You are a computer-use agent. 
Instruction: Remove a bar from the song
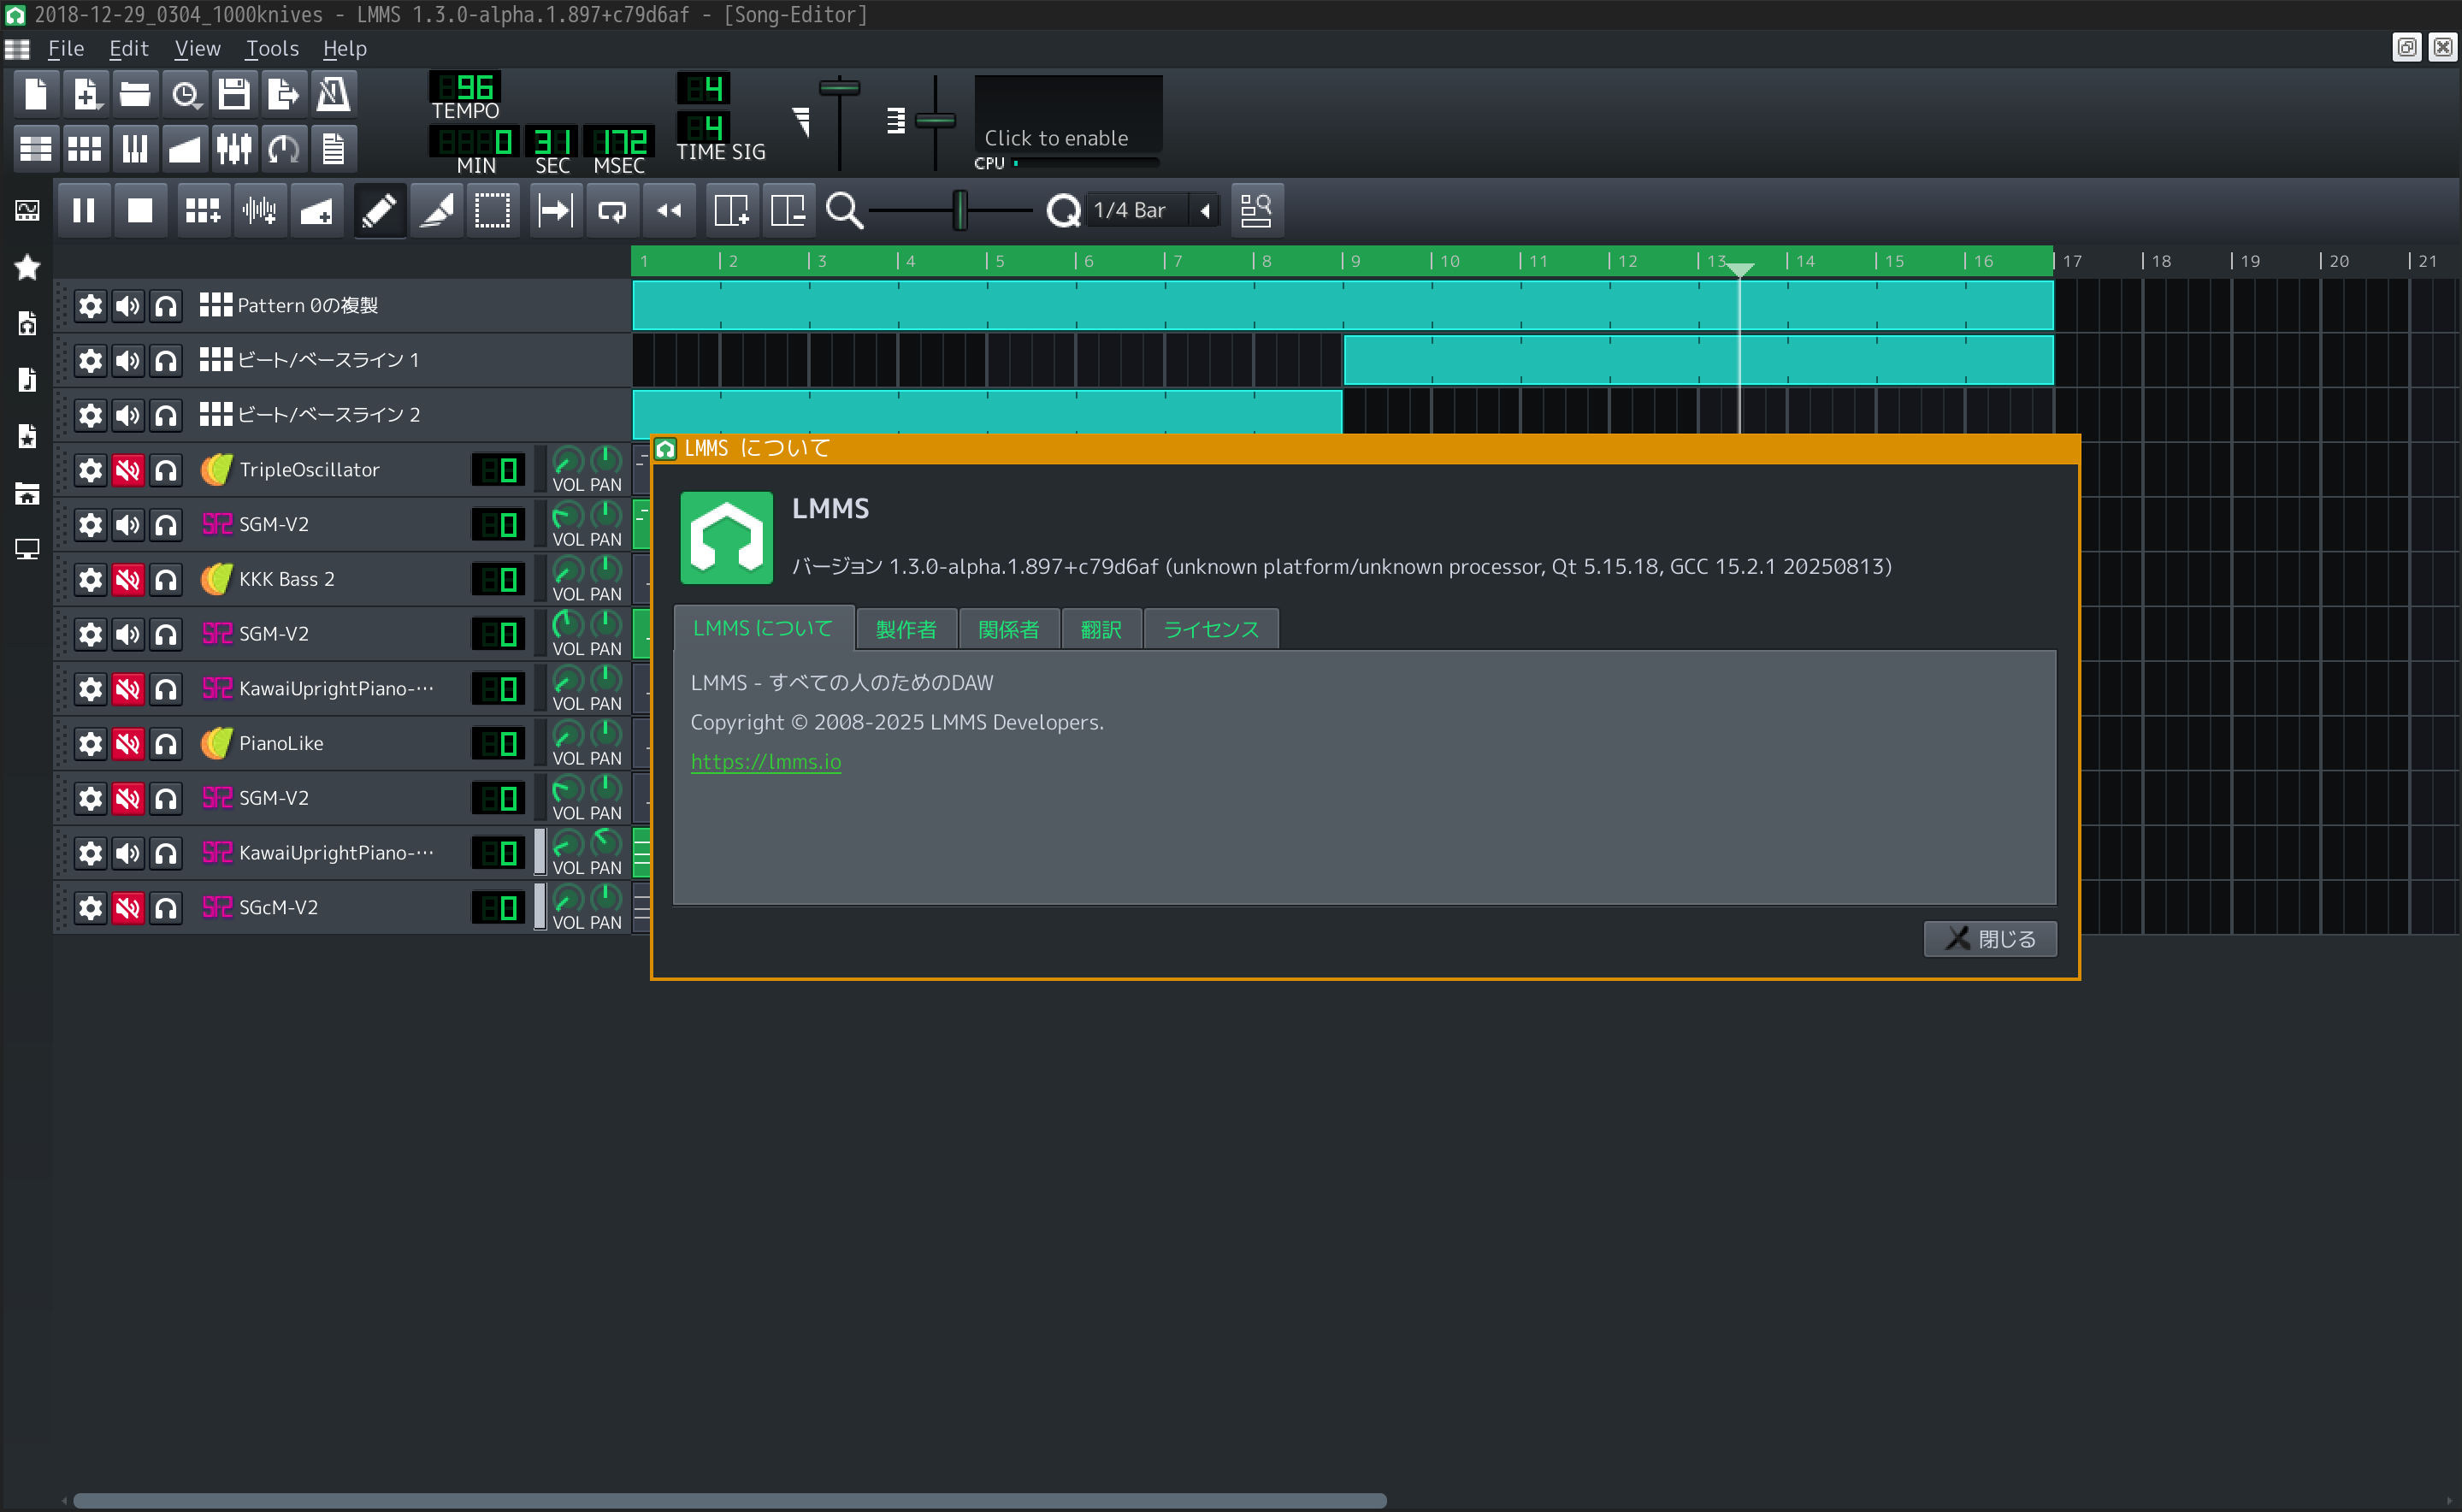[788, 210]
